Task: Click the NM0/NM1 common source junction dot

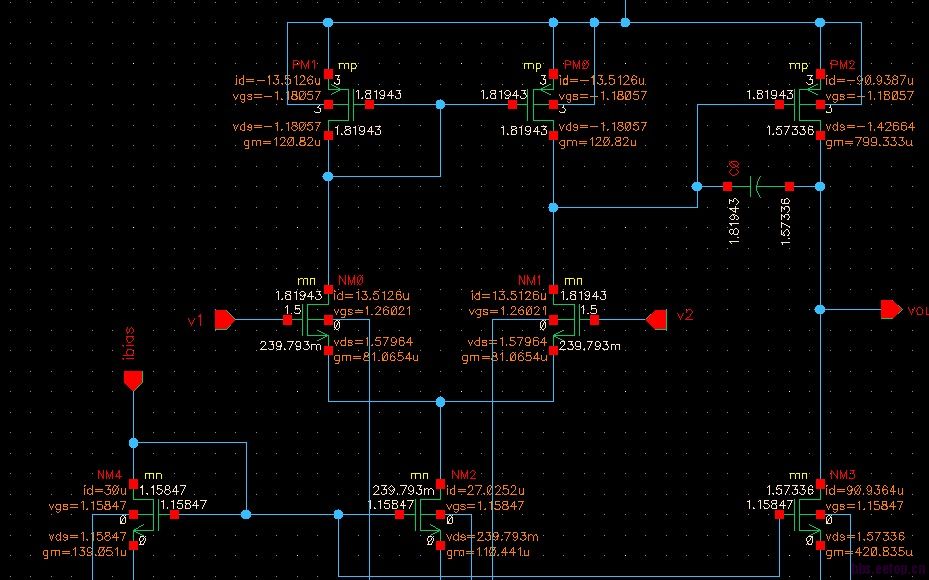Action: point(440,402)
